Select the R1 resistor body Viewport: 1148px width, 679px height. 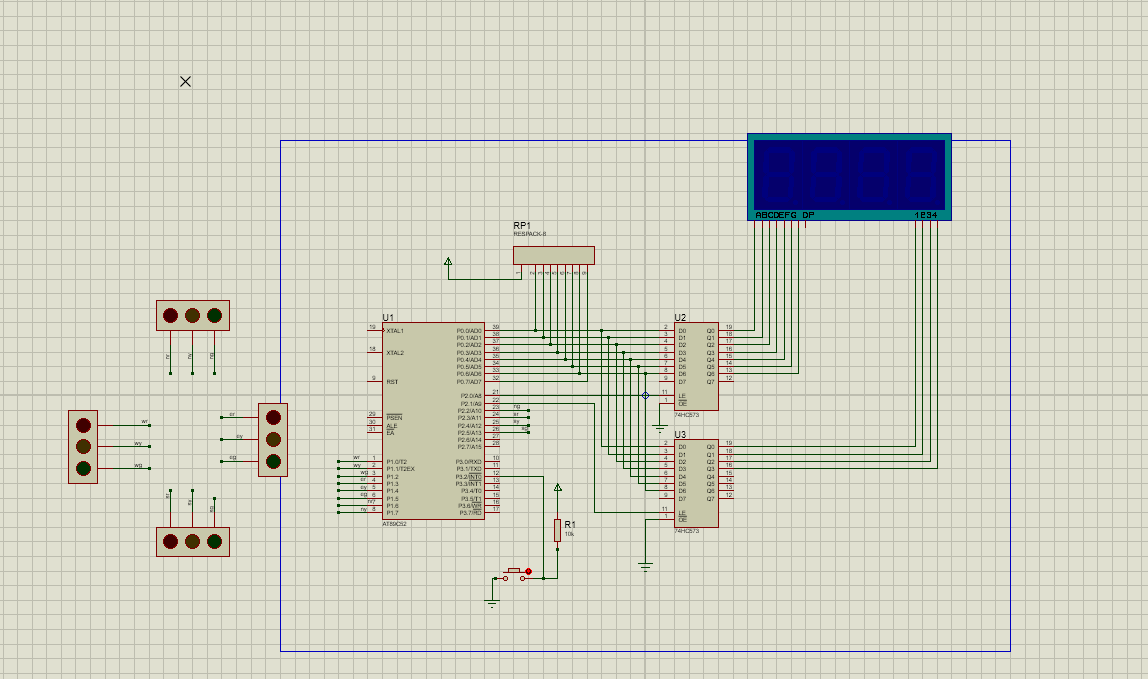click(x=557, y=530)
